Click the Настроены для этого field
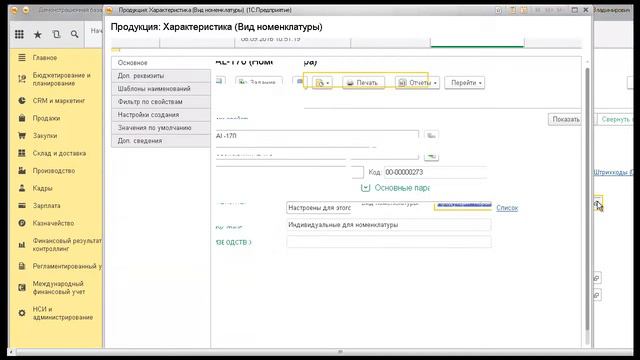640x360 pixels. coord(319,208)
